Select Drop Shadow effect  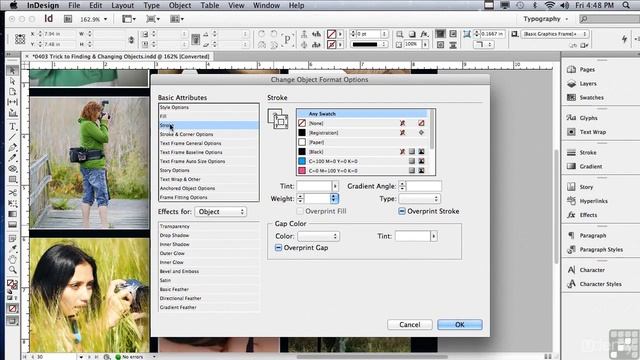(209, 236)
